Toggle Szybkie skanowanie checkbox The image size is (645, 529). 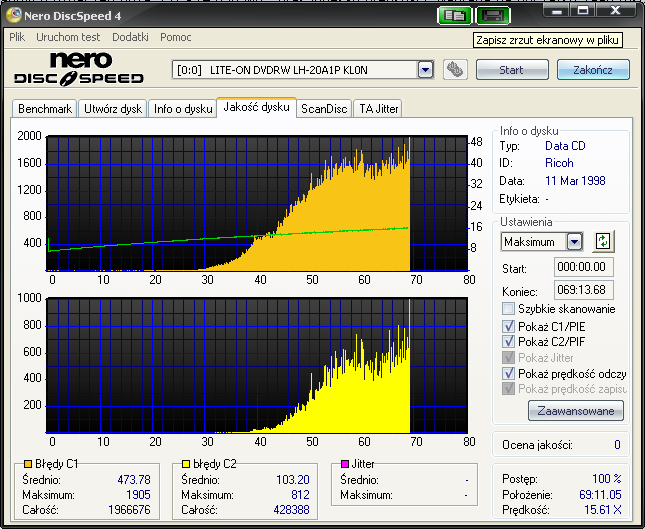[x=508, y=309]
